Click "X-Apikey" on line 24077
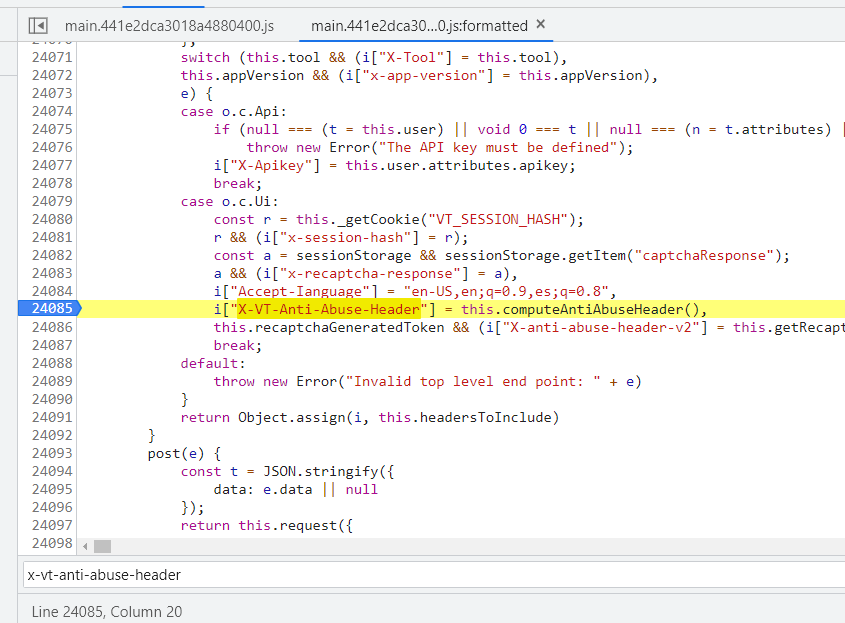This screenshot has width=845, height=623. coord(271,165)
